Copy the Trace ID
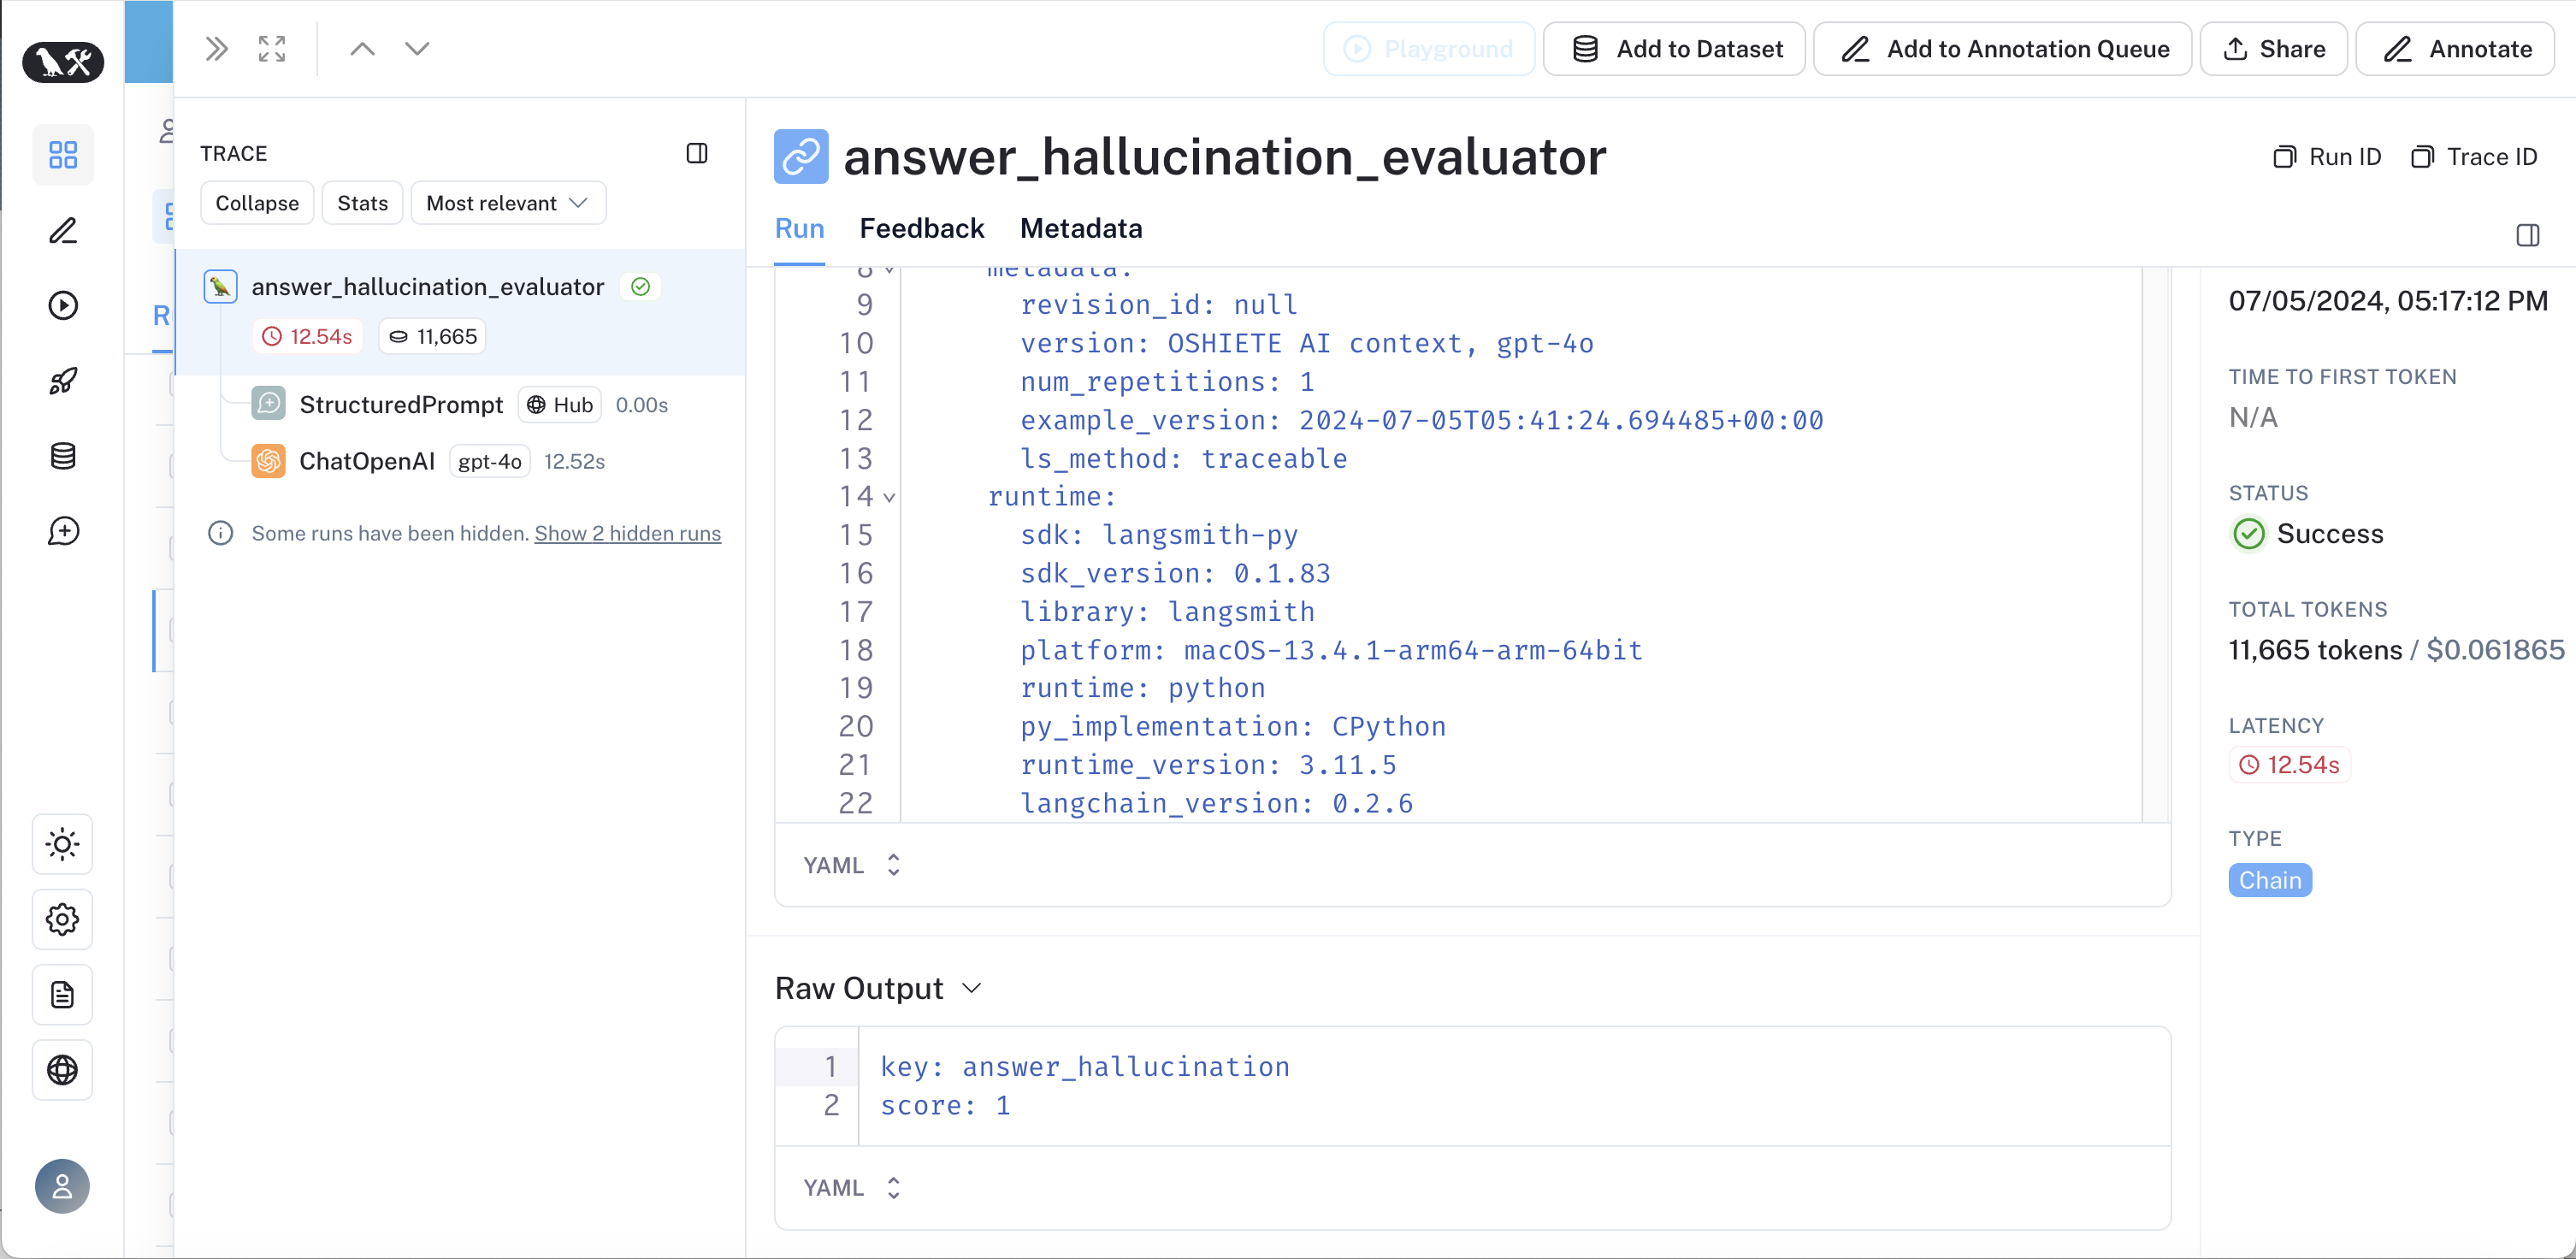2576x1259 pixels. (2473, 157)
